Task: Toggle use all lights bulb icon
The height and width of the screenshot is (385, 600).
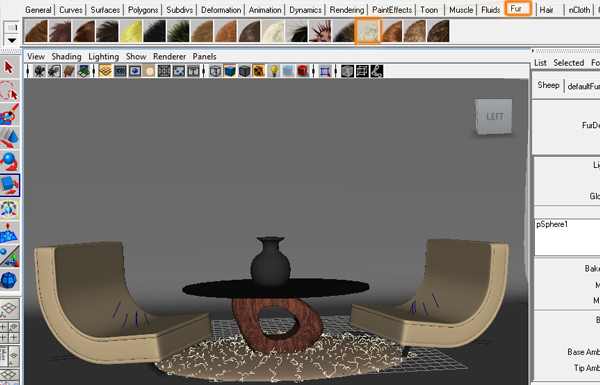Action: coord(274,71)
